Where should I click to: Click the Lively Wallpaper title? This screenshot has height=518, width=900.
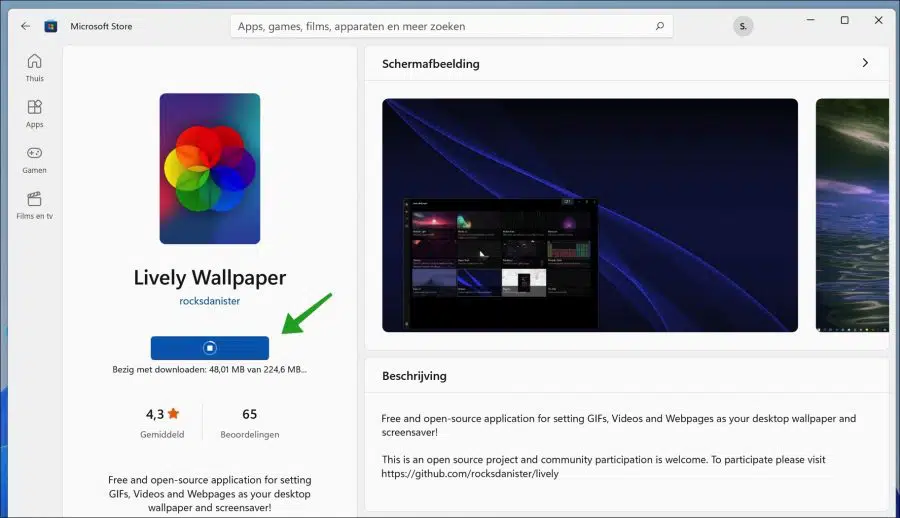(210, 277)
